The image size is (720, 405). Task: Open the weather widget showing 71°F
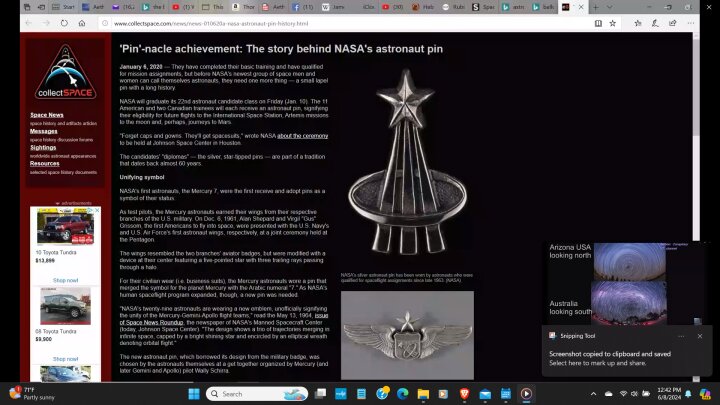point(32,394)
